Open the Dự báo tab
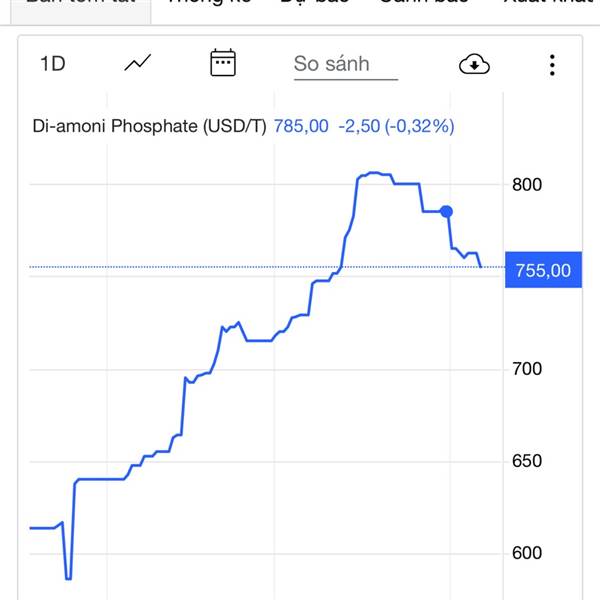Image resolution: width=600 pixels, height=600 pixels. click(x=315, y=3)
